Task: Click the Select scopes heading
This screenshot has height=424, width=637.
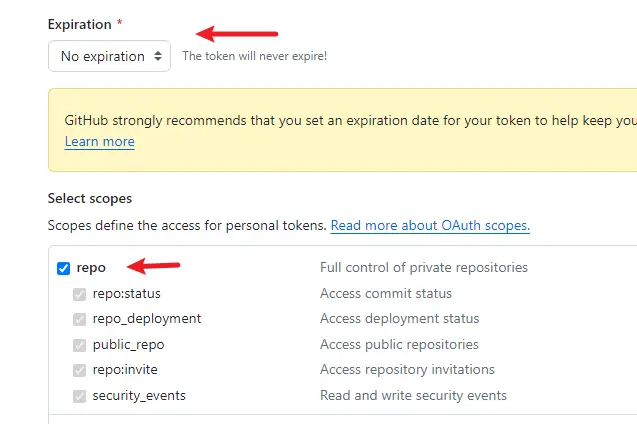Action: pyautogui.click(x=90, y=199)
